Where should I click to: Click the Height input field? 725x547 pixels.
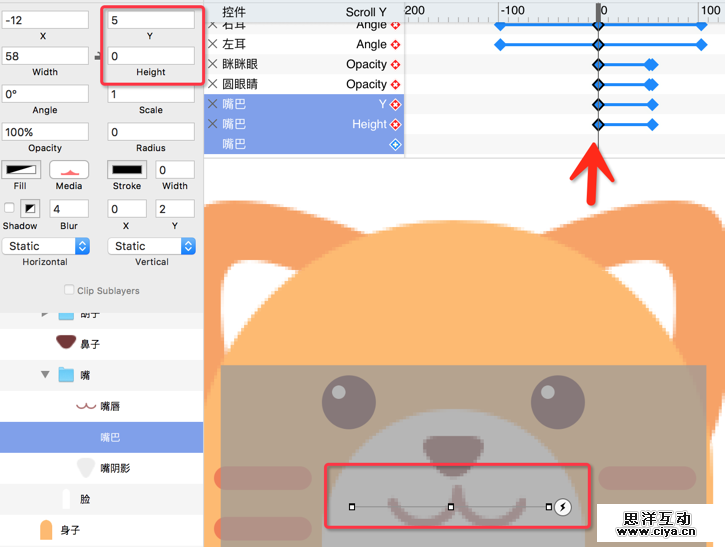pos(151,56)
